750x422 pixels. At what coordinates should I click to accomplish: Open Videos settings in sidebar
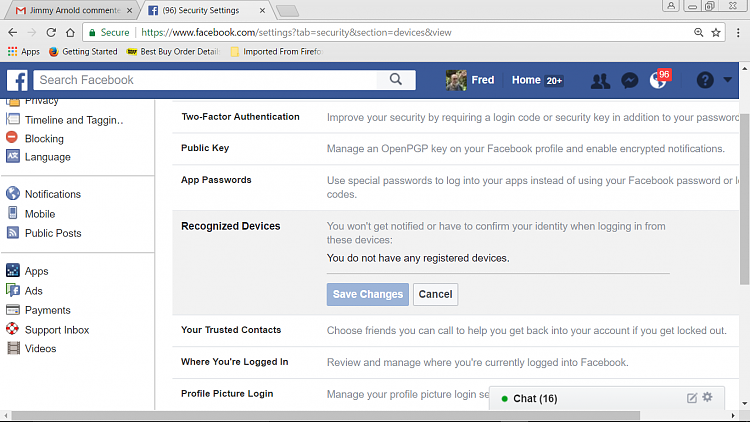[40, 349]
